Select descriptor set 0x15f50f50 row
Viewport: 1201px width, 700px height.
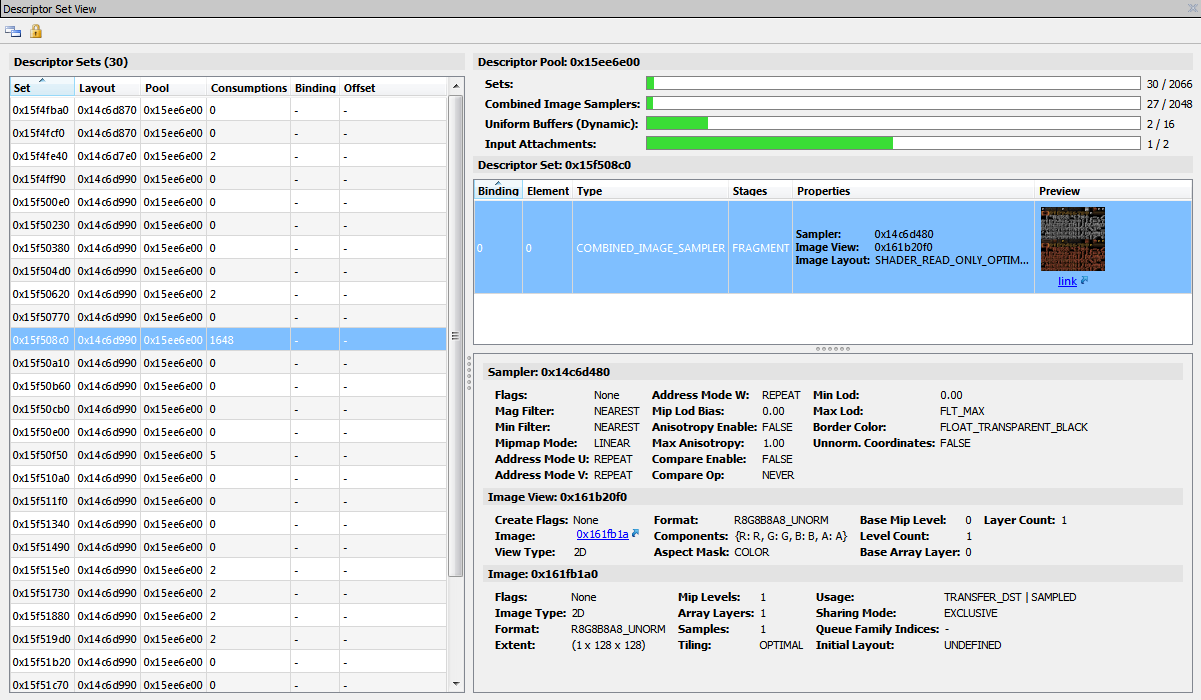[x=40, y=455]
